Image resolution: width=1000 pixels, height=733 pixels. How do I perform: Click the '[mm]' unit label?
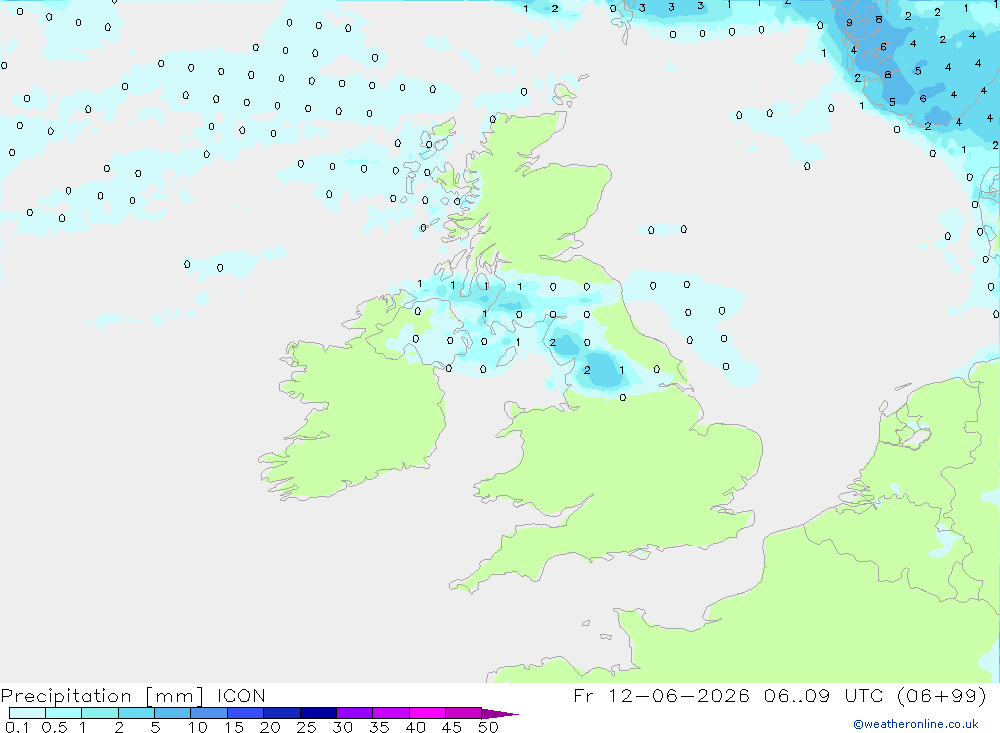pos(175,696)
